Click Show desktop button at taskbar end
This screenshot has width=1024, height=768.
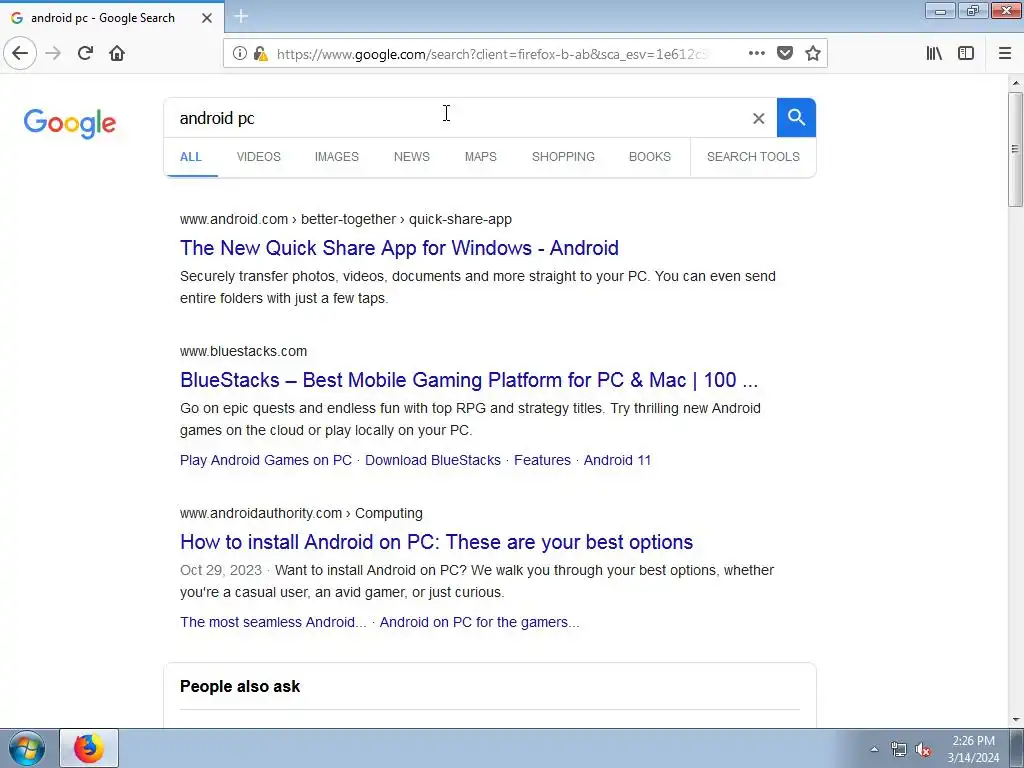click(x=1017, y=748)
